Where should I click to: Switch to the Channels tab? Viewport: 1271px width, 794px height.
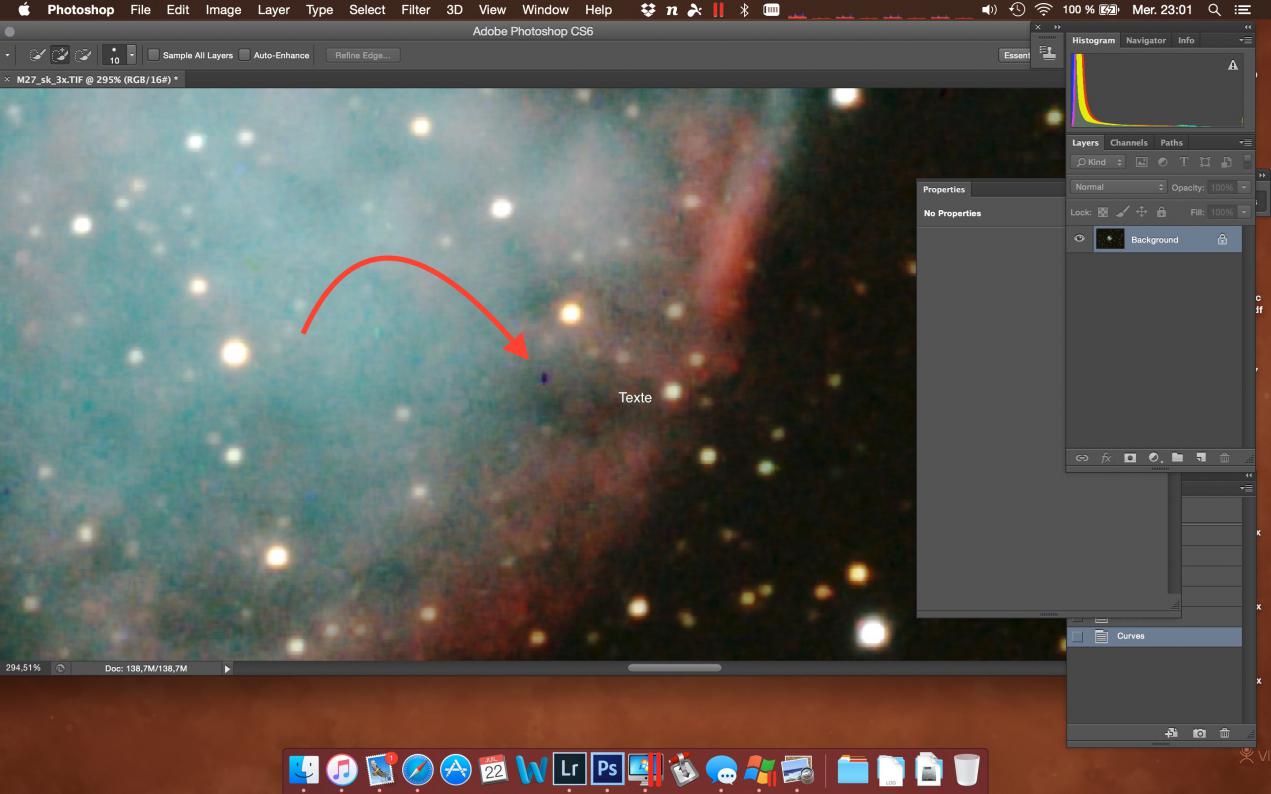[x=1128, y=142]
